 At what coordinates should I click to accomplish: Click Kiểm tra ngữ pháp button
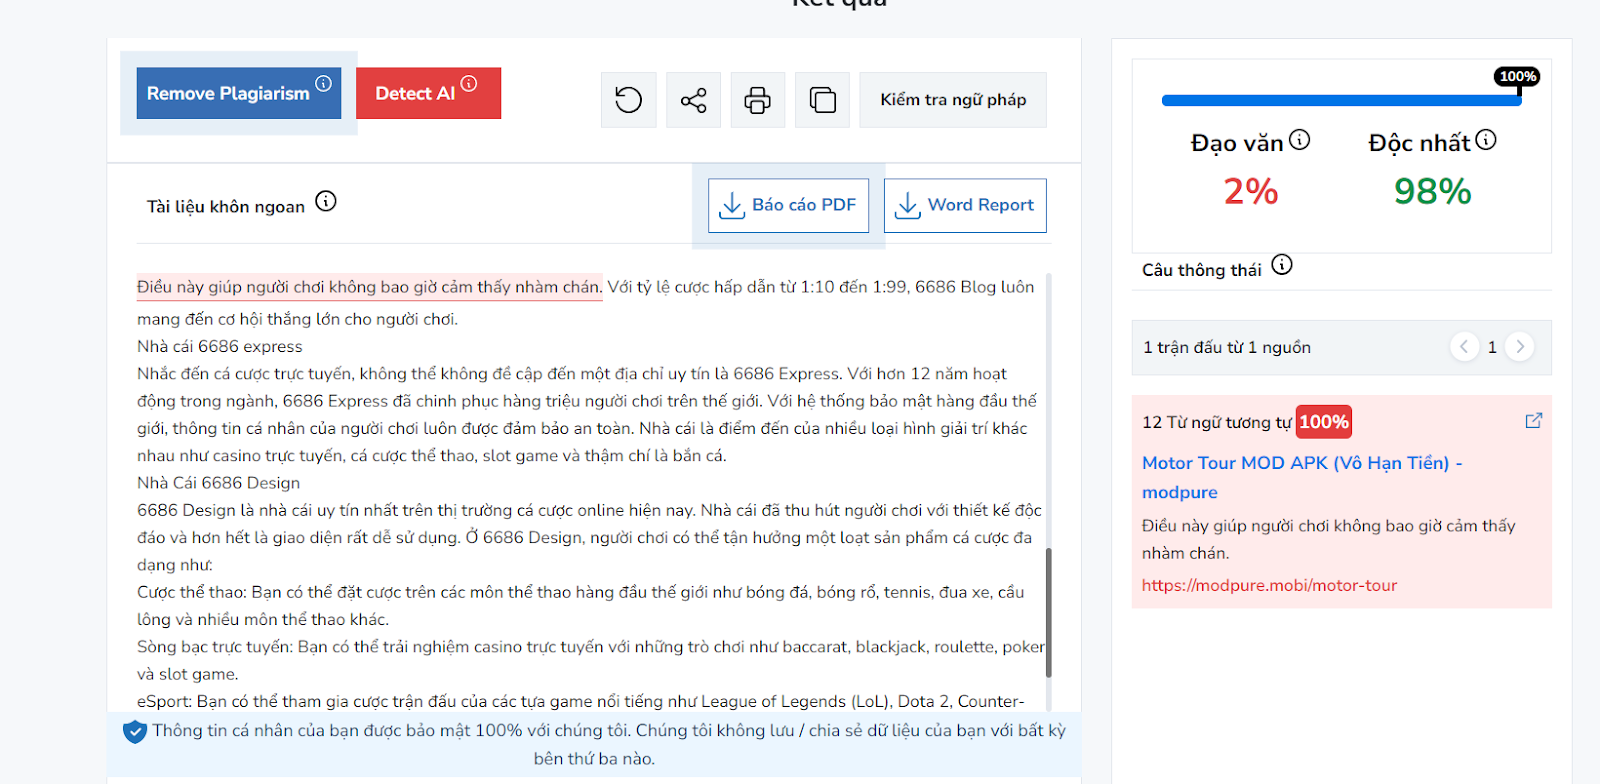[x=953, y=100]
